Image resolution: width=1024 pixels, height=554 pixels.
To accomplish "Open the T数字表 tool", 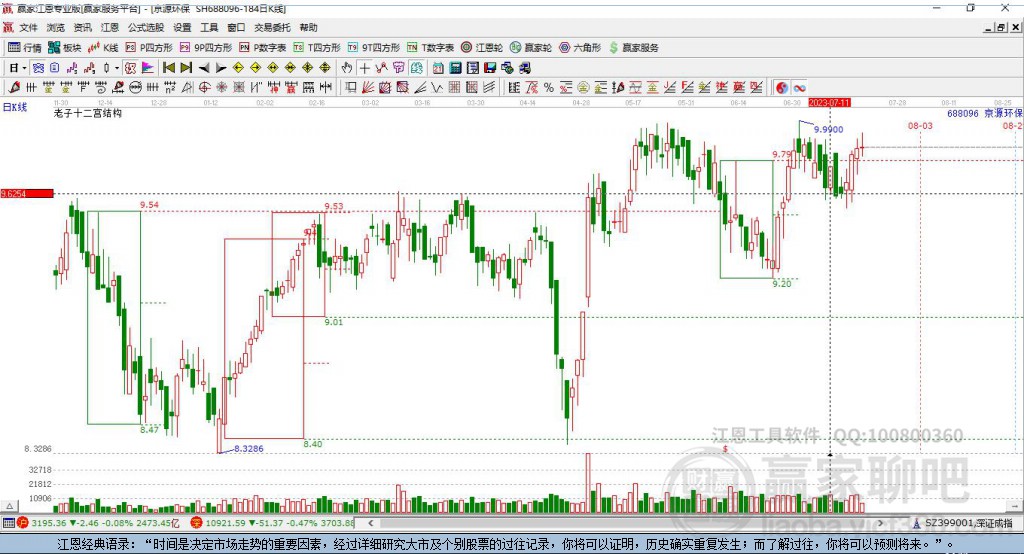I will [430, 48].
